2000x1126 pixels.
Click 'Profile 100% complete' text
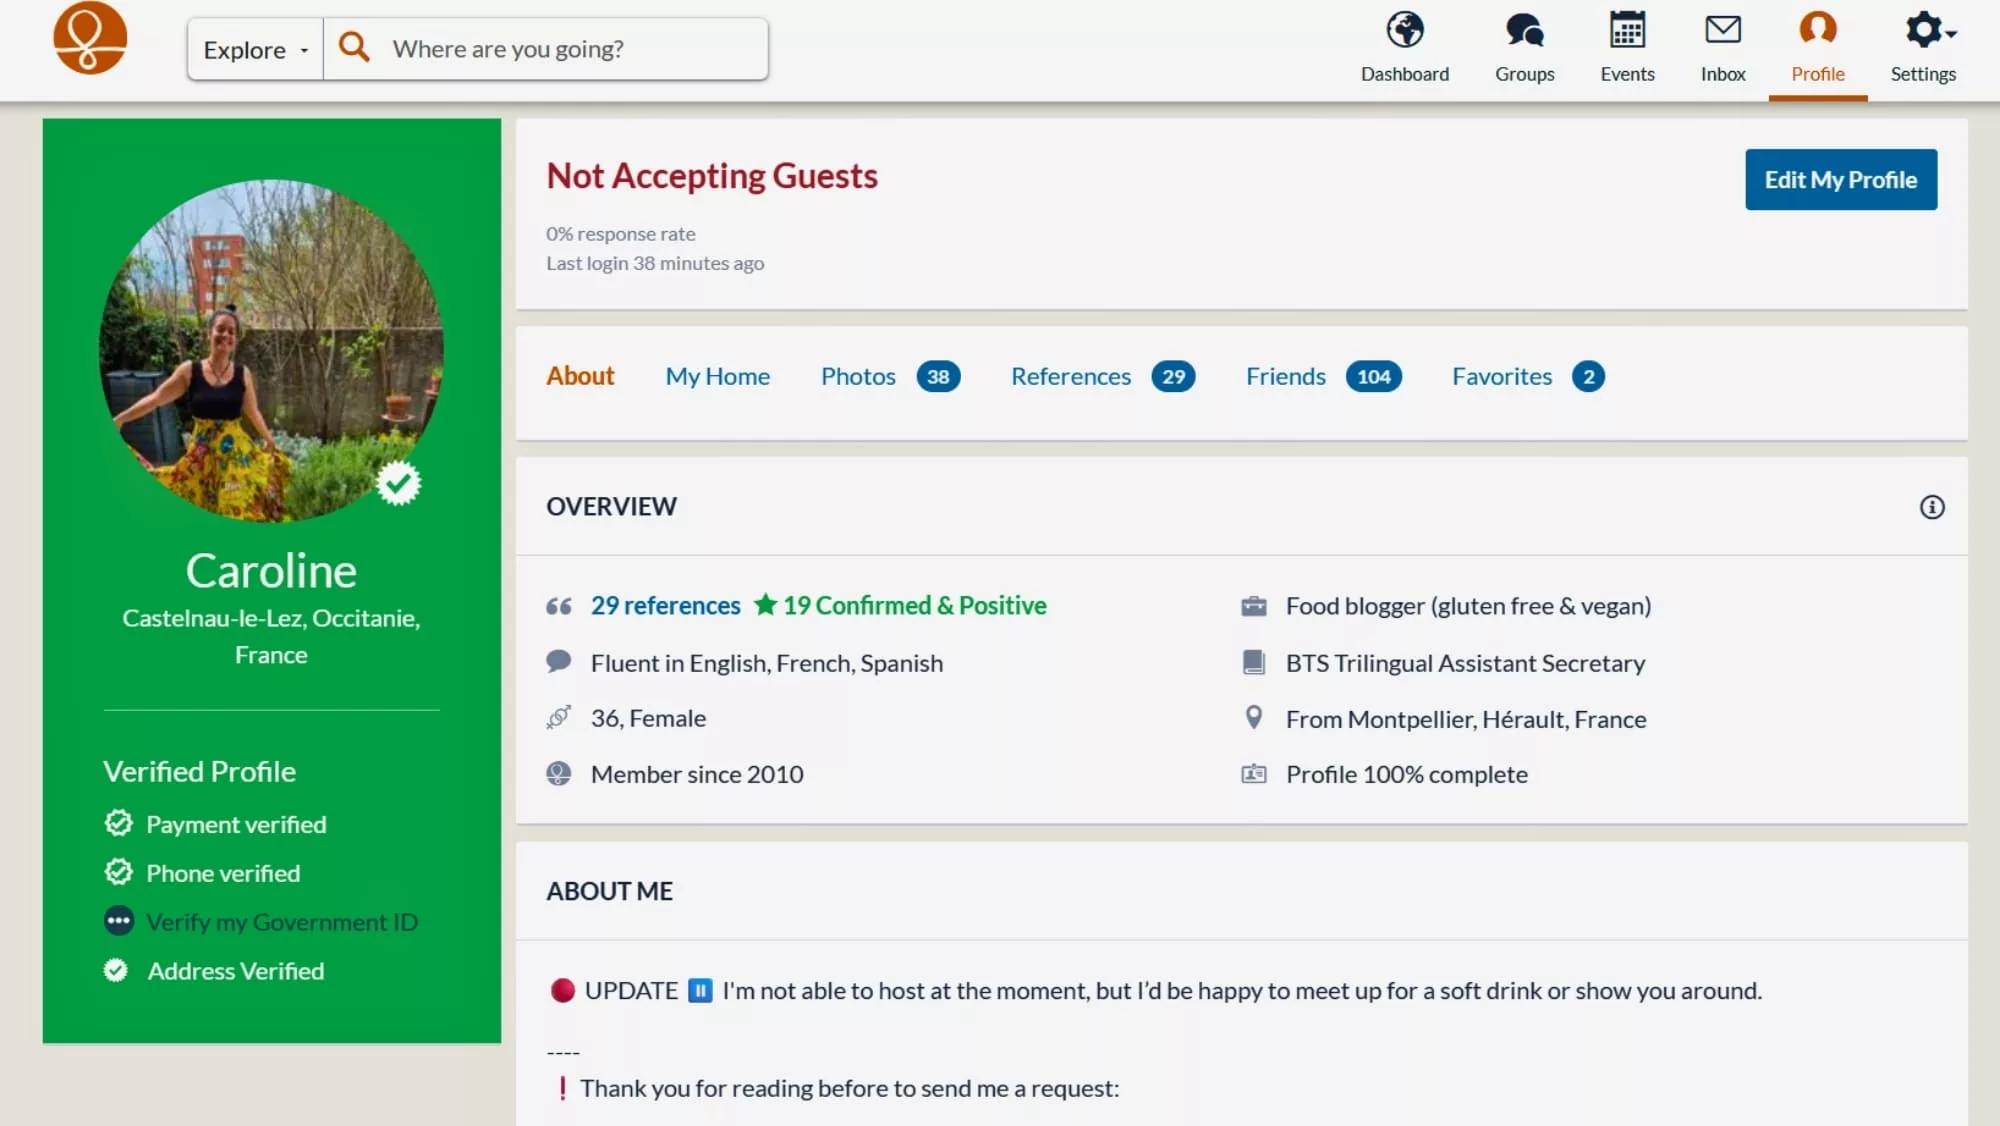(x=1406, y=774)
